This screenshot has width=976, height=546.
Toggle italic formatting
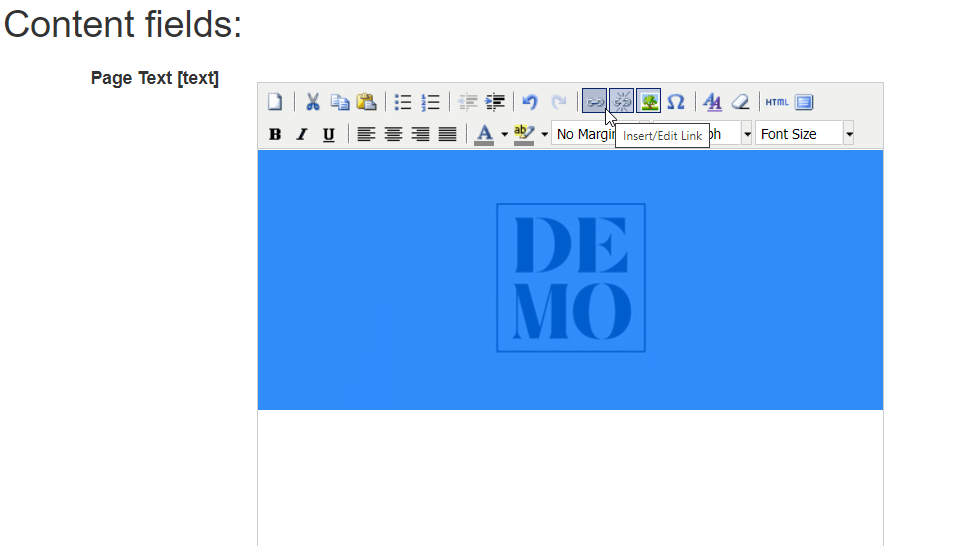tap(302, 134)
